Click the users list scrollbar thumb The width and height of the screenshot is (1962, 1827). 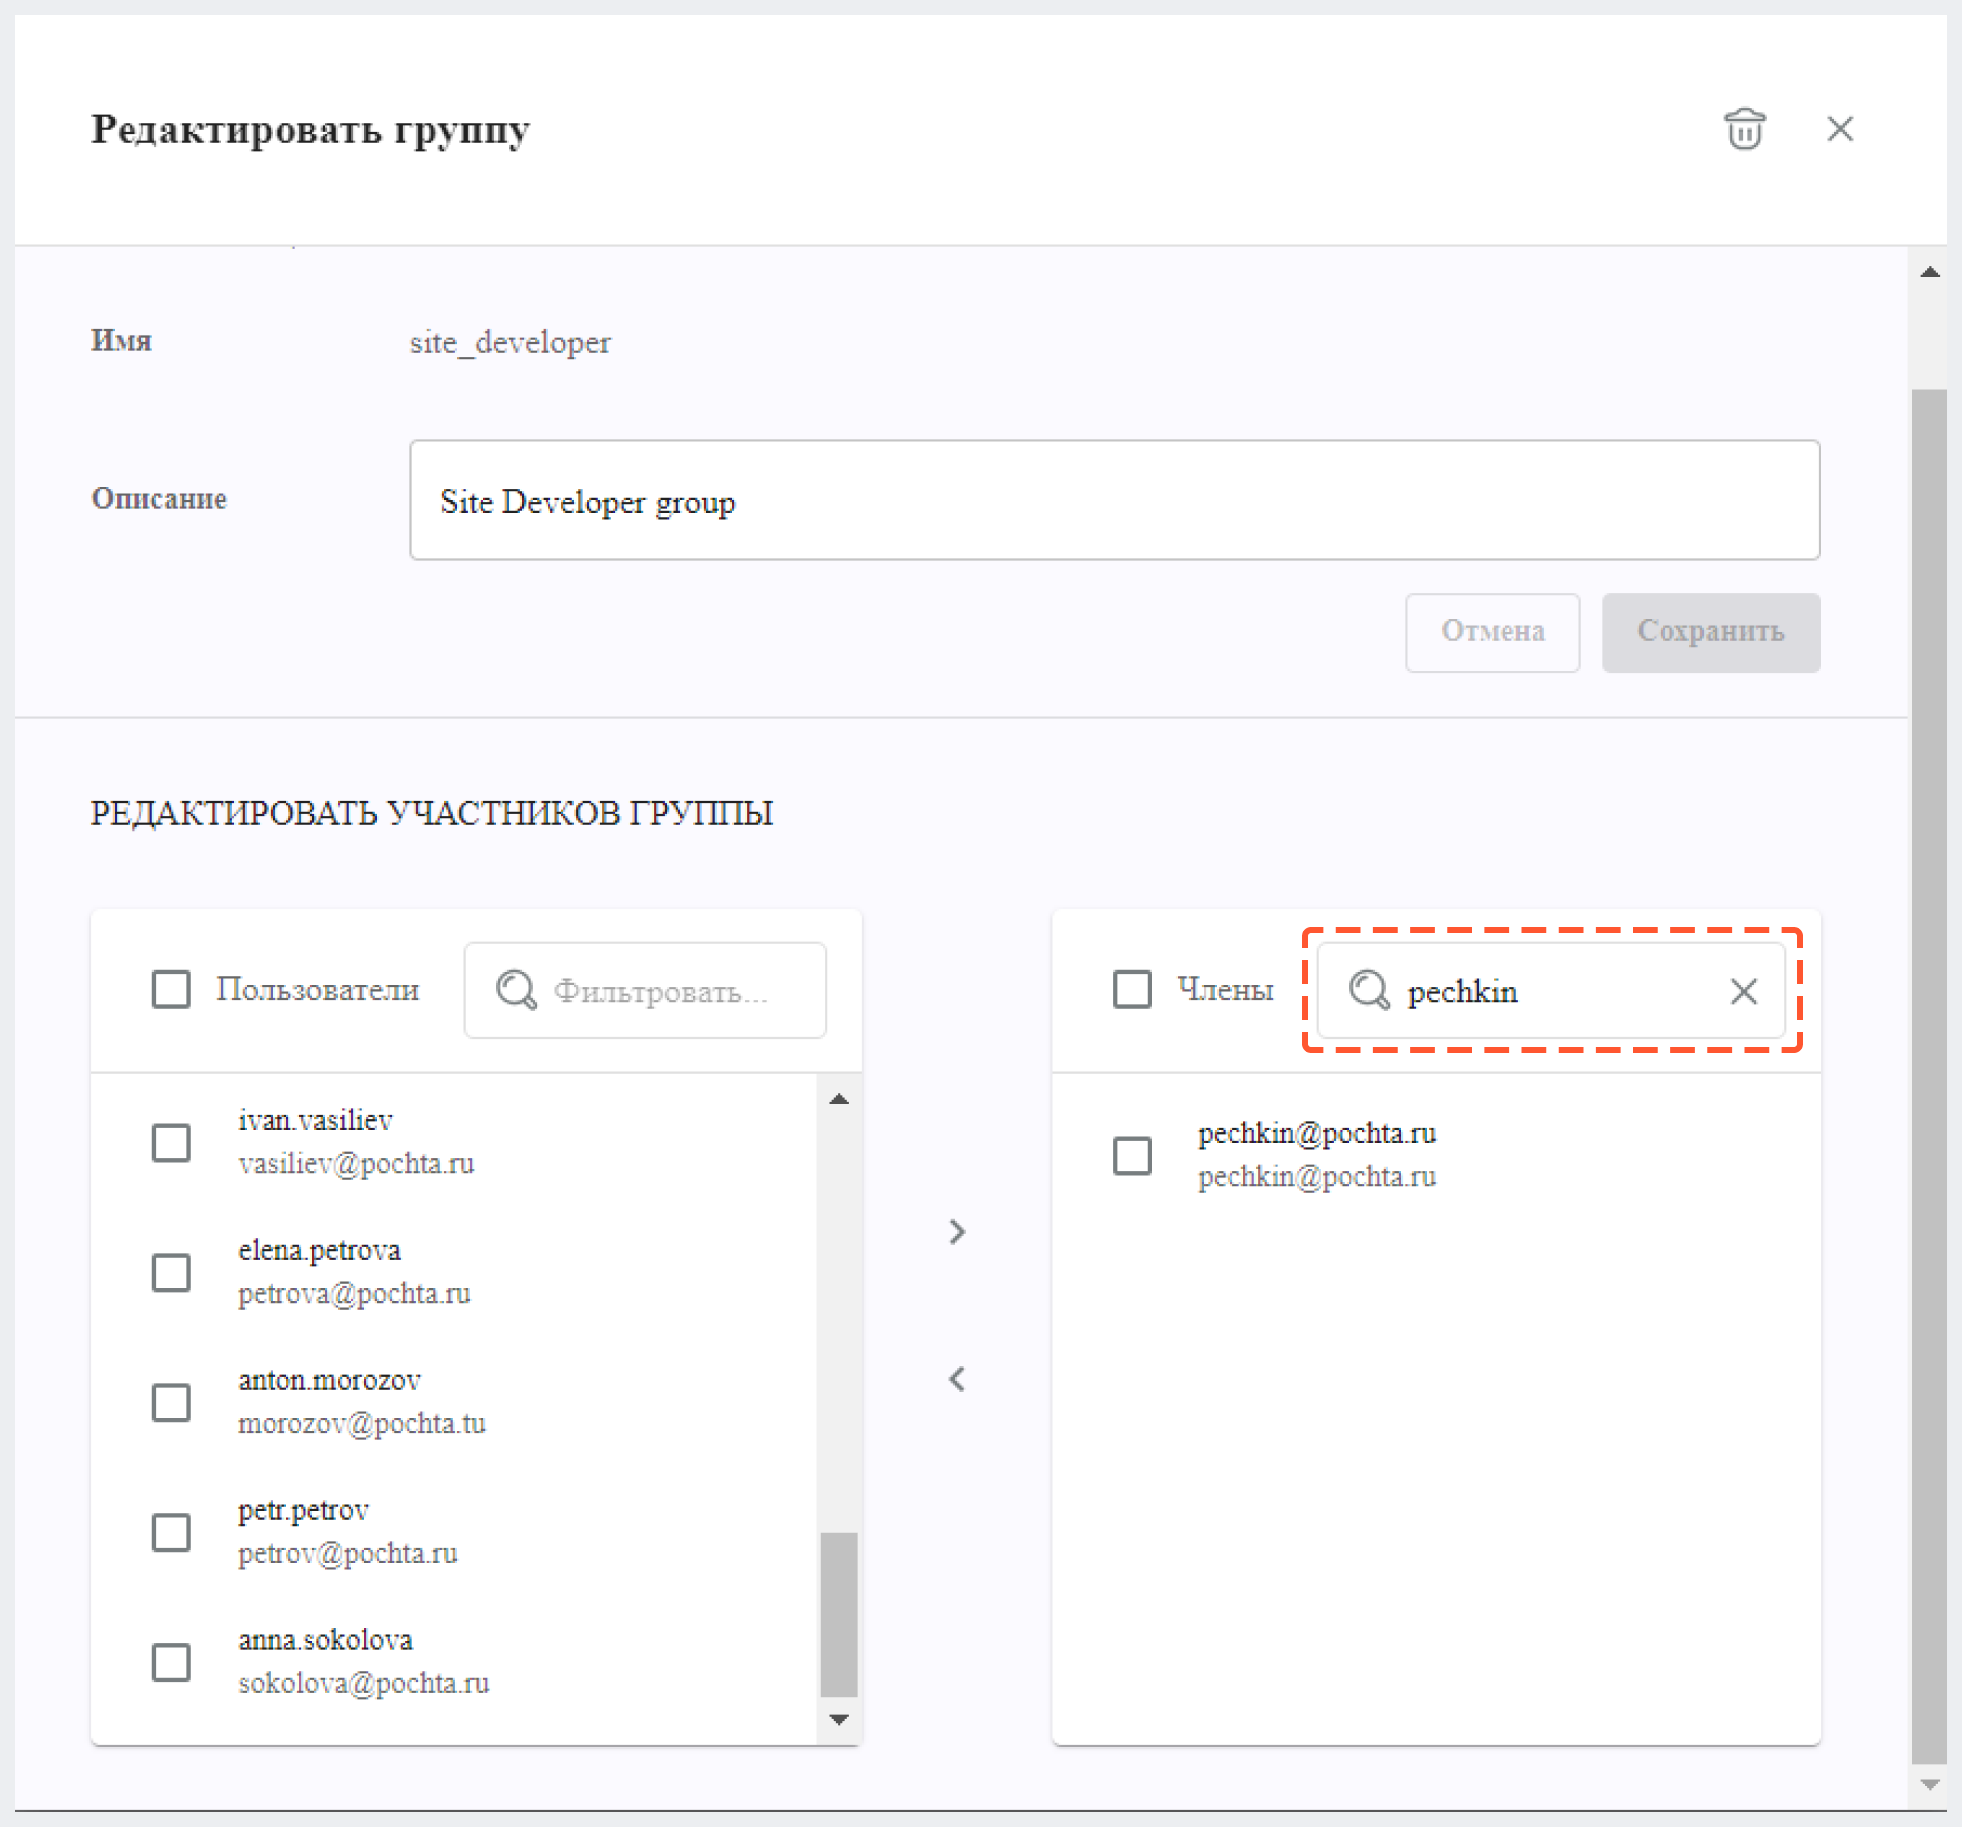(x=839, y=1614)
